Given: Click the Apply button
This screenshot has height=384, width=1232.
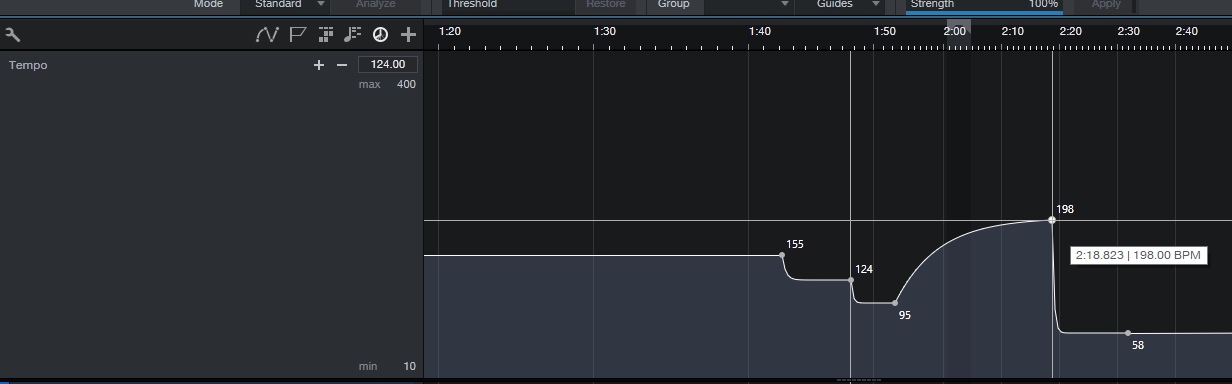Looking at the screenshot, I should coord(1106,4).
